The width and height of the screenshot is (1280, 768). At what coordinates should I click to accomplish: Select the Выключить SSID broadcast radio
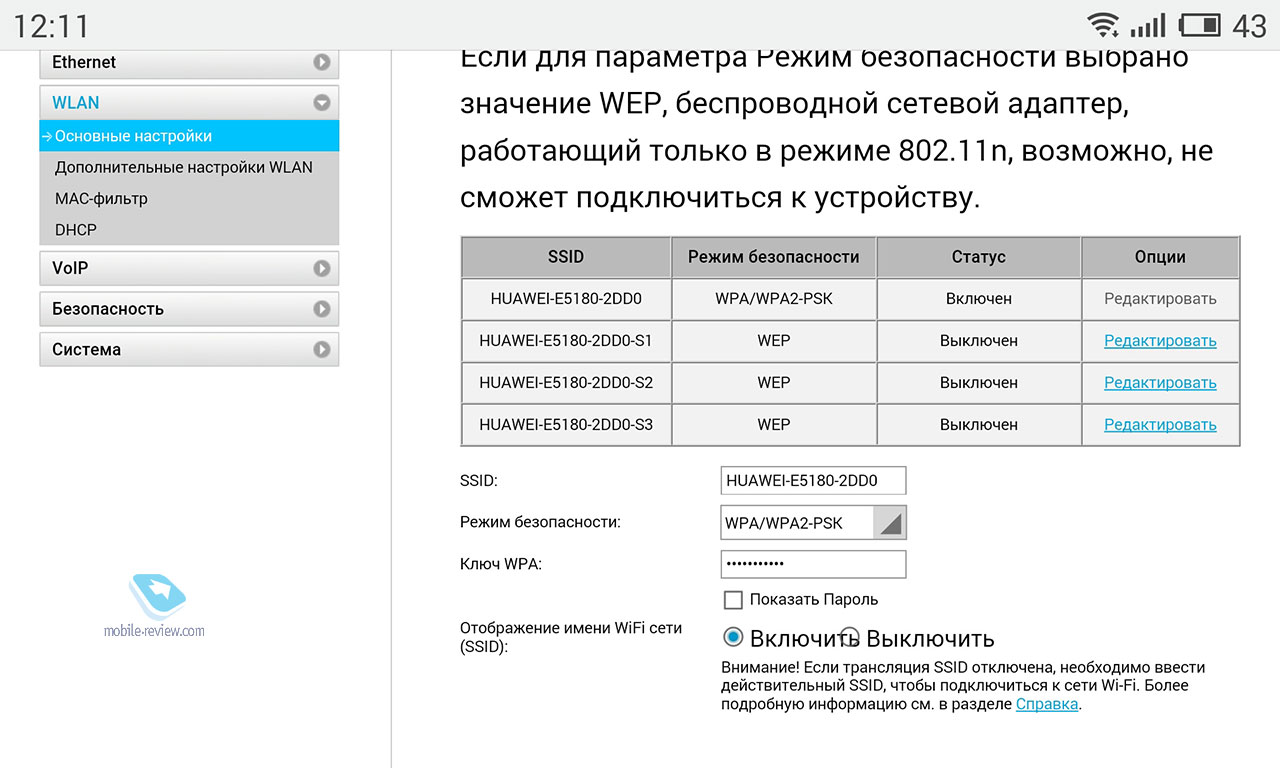coord(850,637)
